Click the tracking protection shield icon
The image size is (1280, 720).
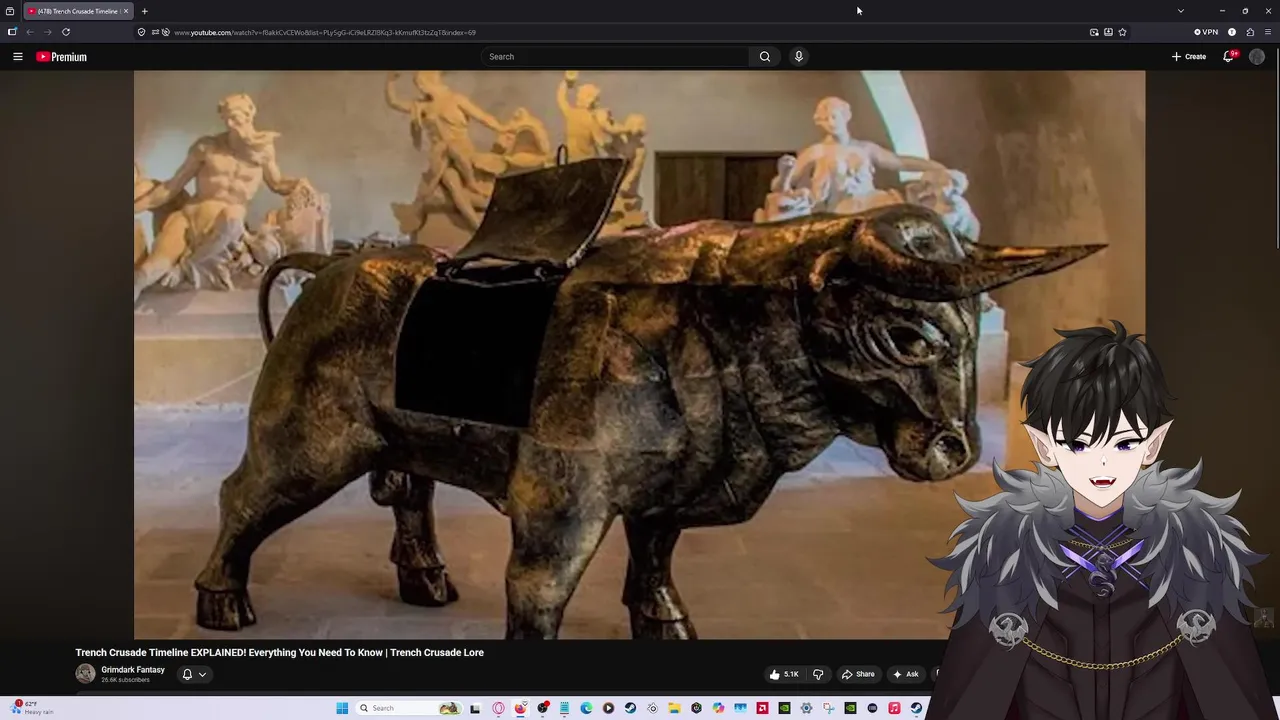click(x=141, y=32)
